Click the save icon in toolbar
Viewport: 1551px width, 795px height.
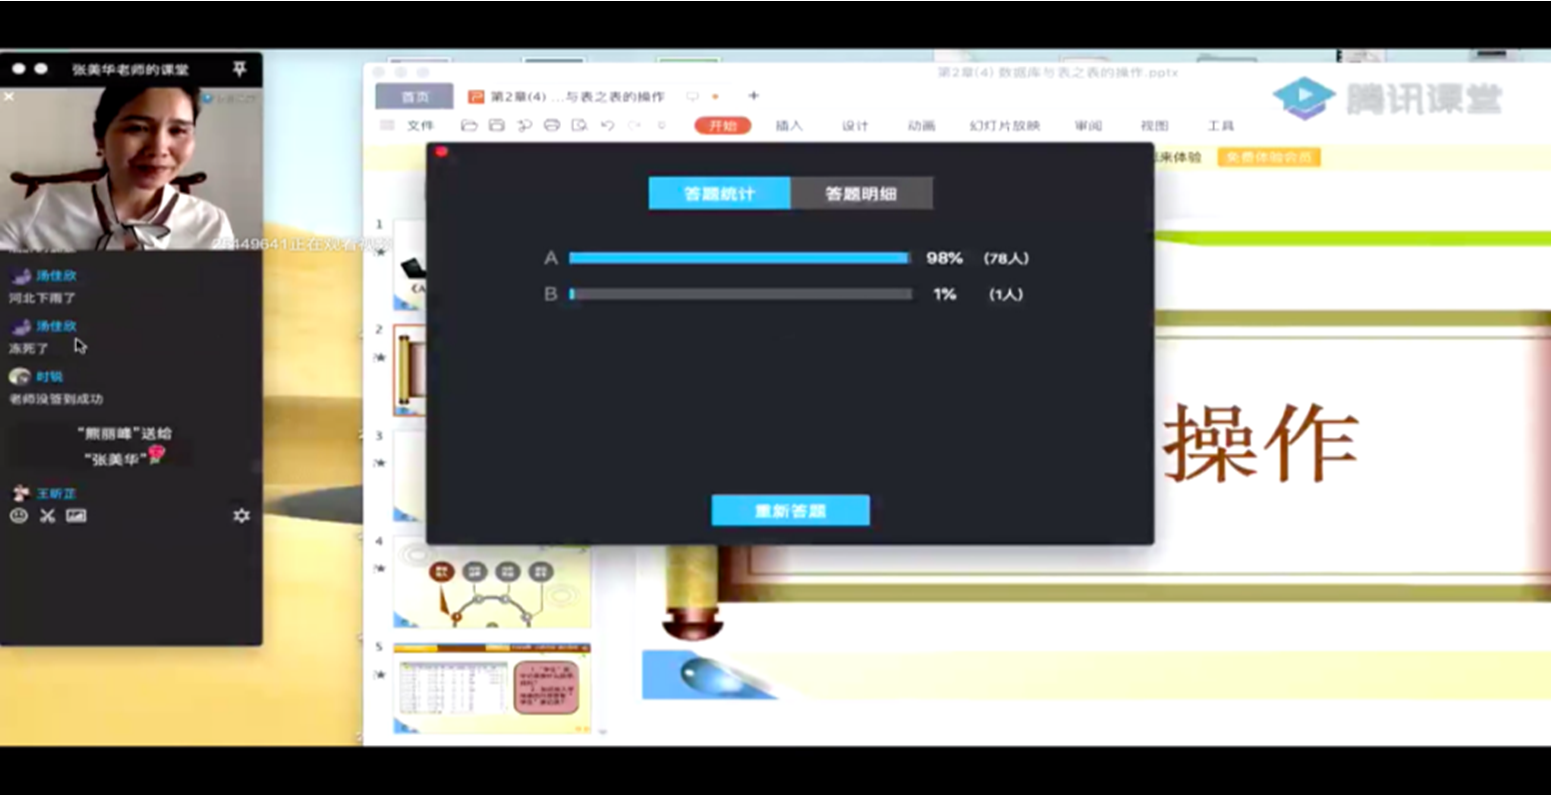pyautogui.click(x=496, y=126)
